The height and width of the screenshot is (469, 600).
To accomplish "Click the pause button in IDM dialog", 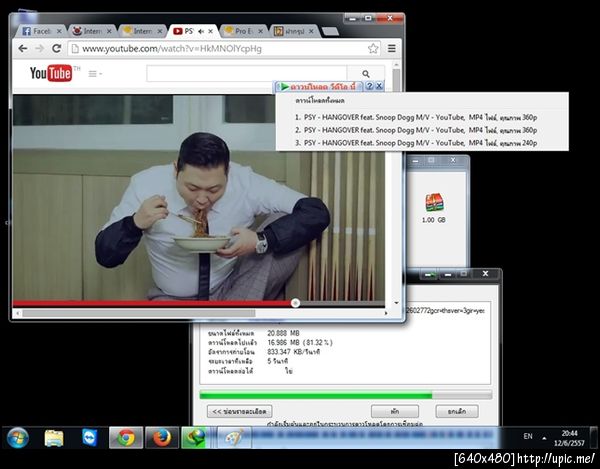I will click(x=395, y=411).
